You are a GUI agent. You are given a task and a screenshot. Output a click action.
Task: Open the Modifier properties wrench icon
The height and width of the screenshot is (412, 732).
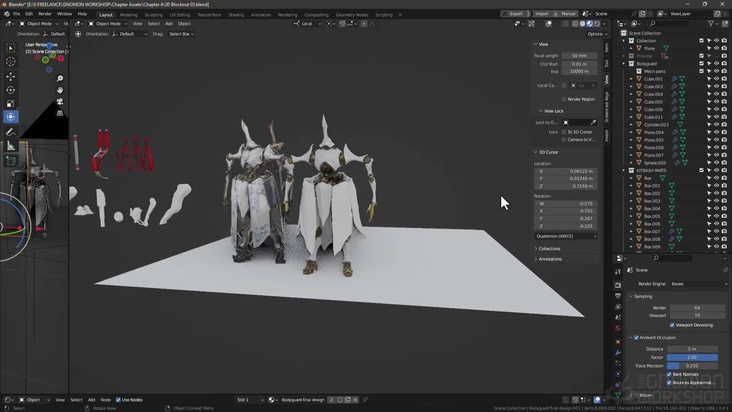tap(618, 352)
